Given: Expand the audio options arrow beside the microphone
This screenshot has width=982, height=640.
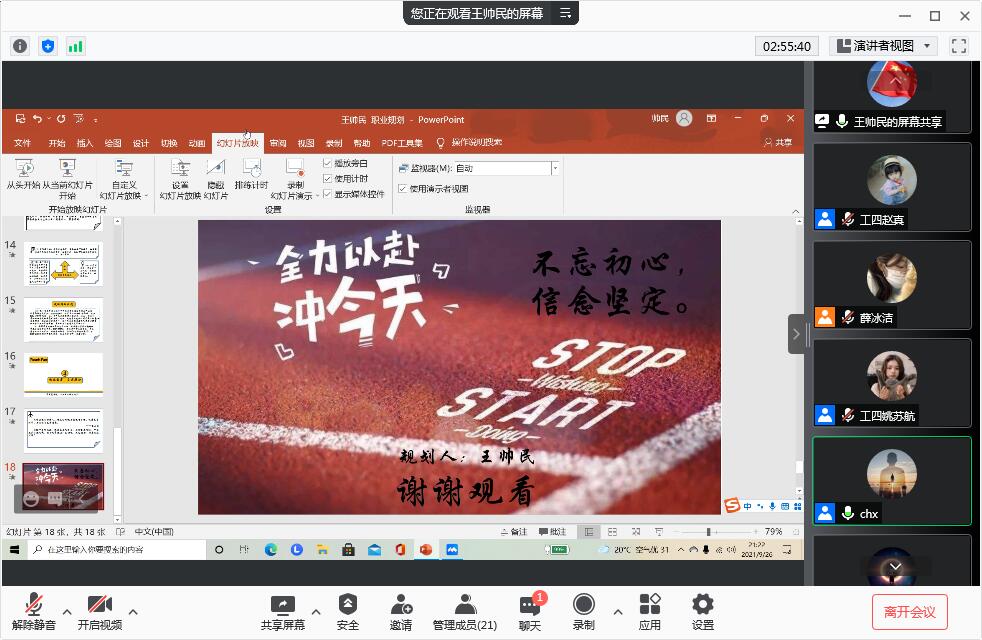Looking at the screenshot, I should click(x=67, y=611).
